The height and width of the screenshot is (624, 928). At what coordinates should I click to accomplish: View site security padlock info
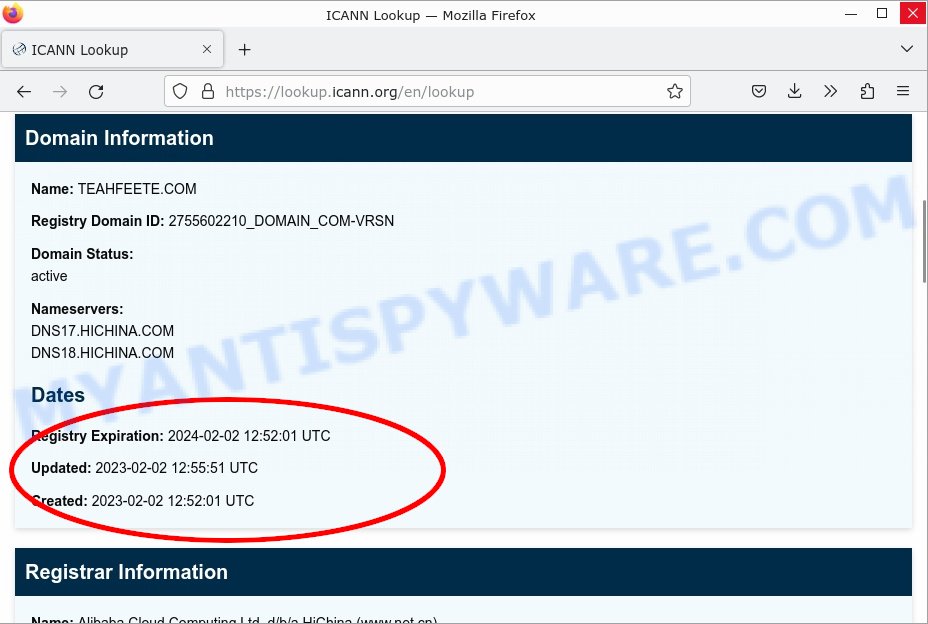(208, 91)
